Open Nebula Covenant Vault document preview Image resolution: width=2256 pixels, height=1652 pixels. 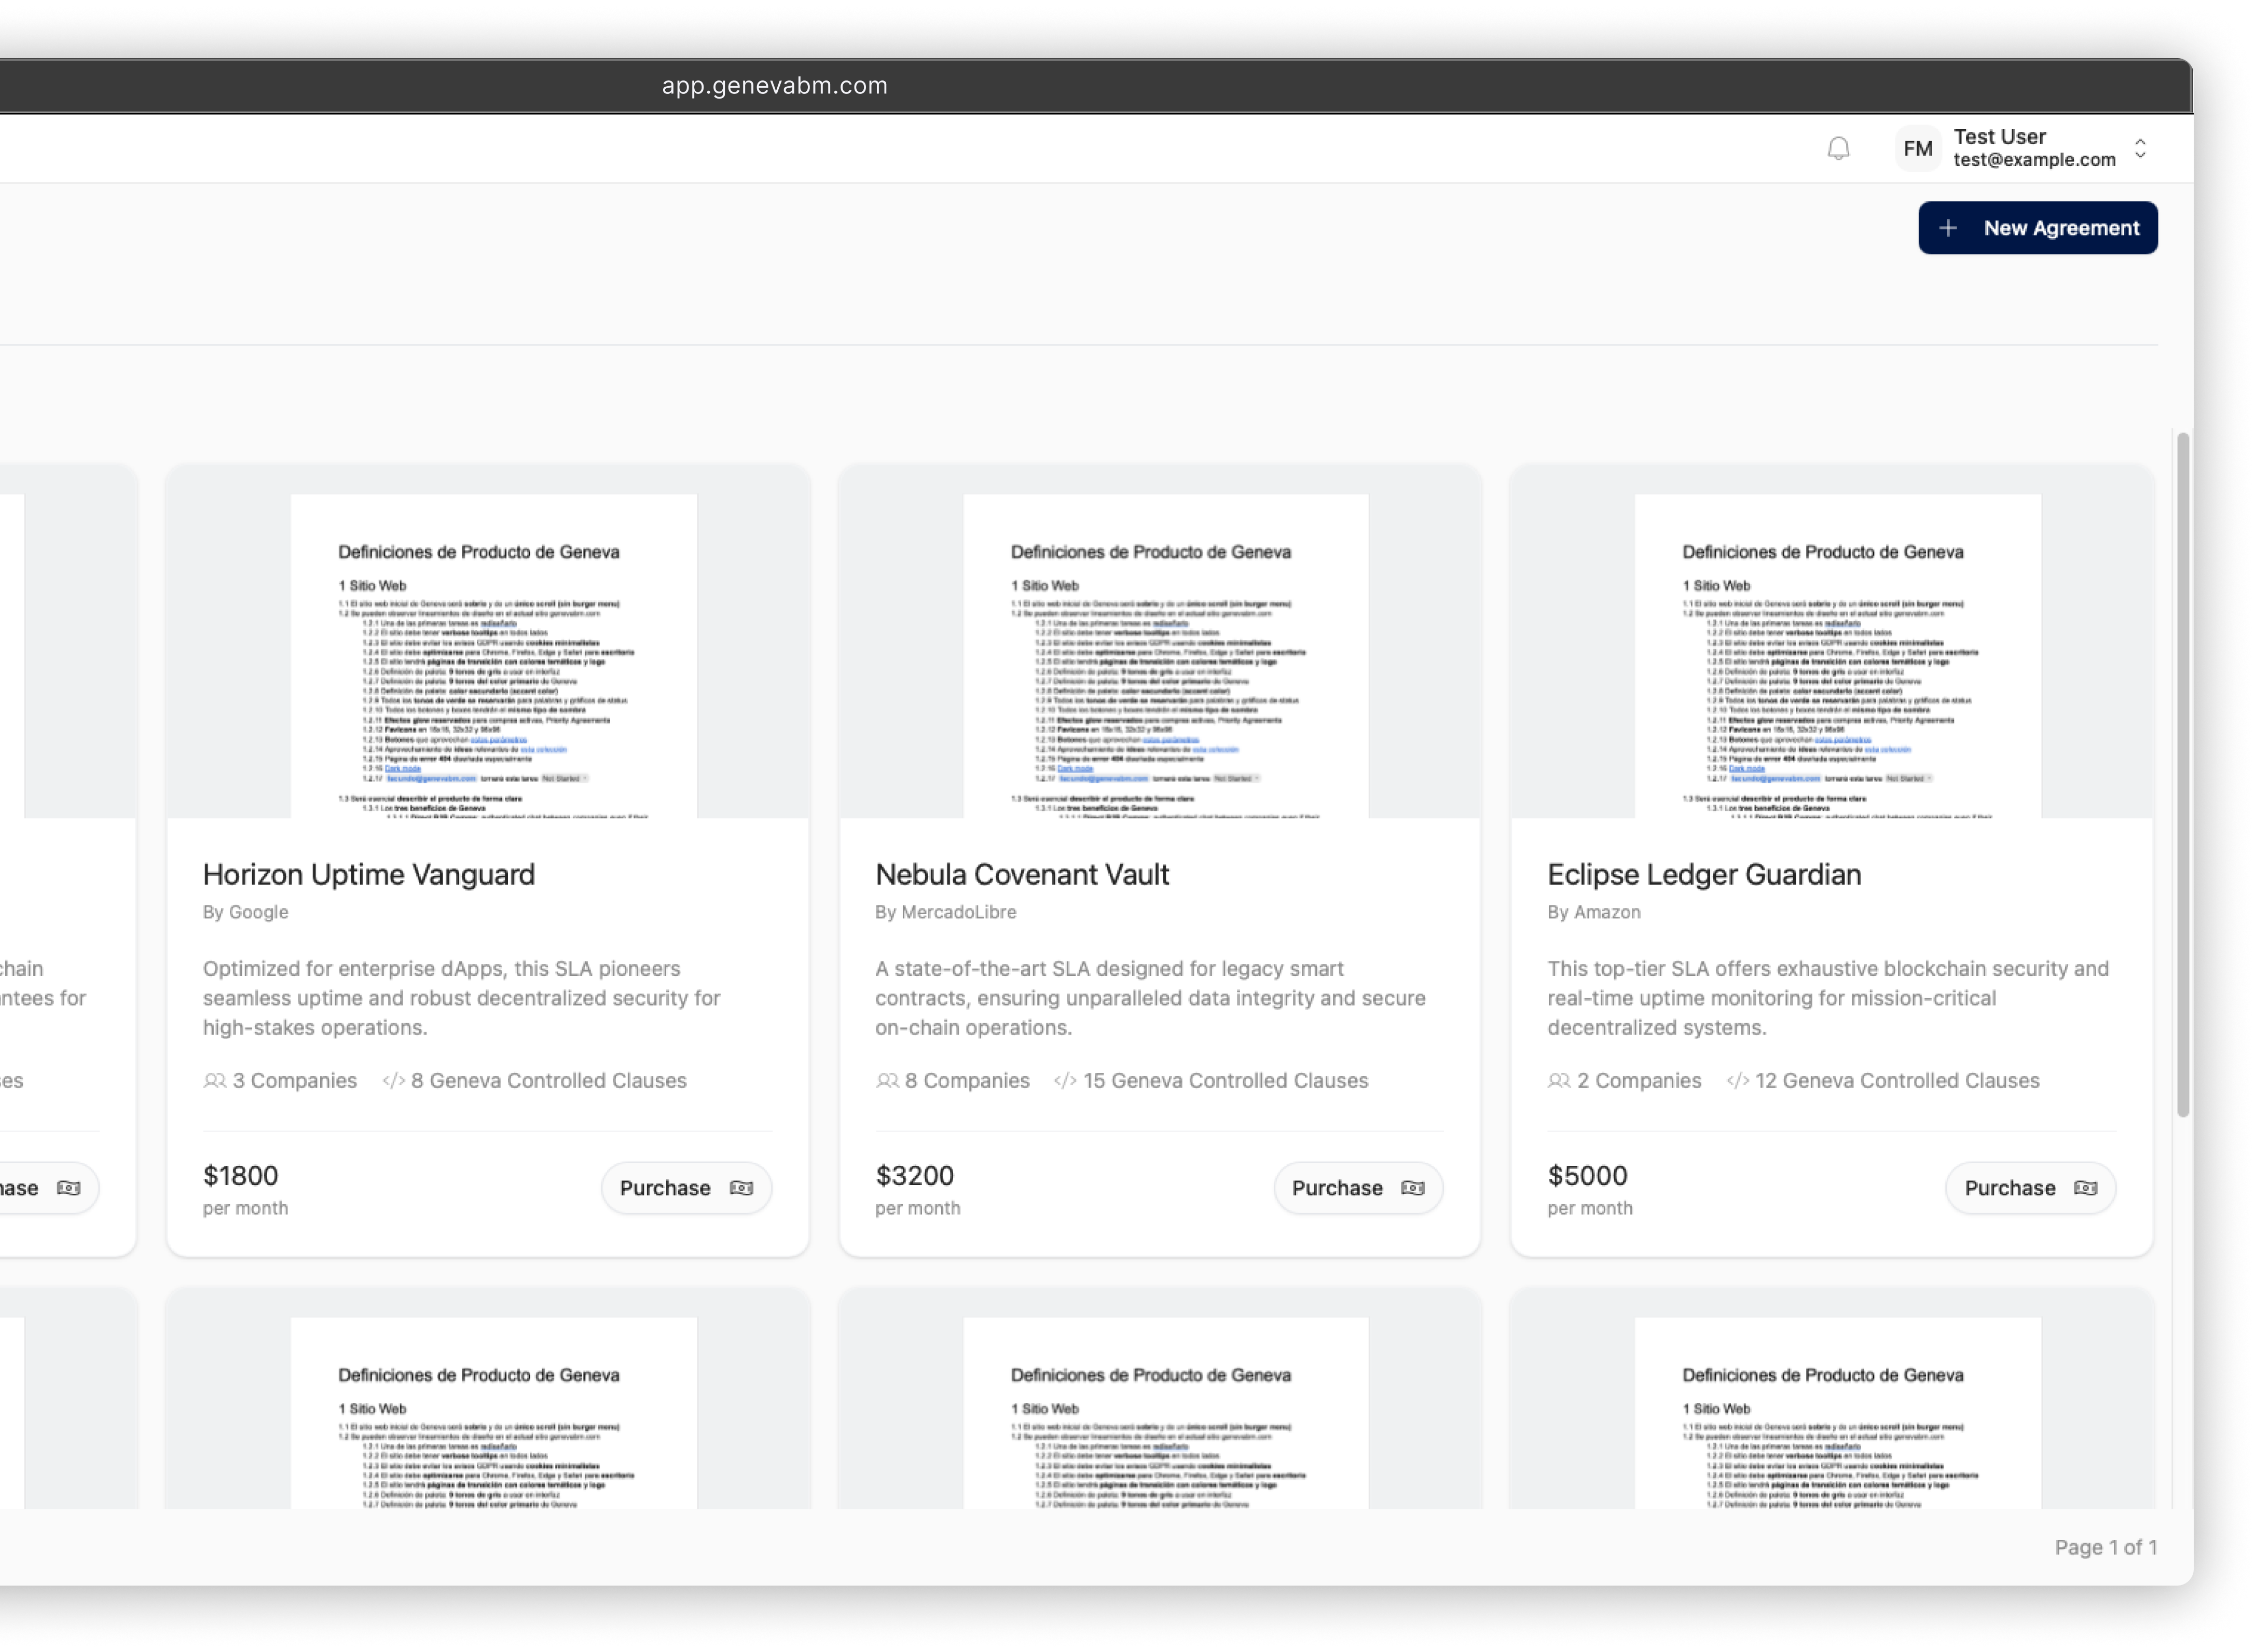(x=1166, y=656)
